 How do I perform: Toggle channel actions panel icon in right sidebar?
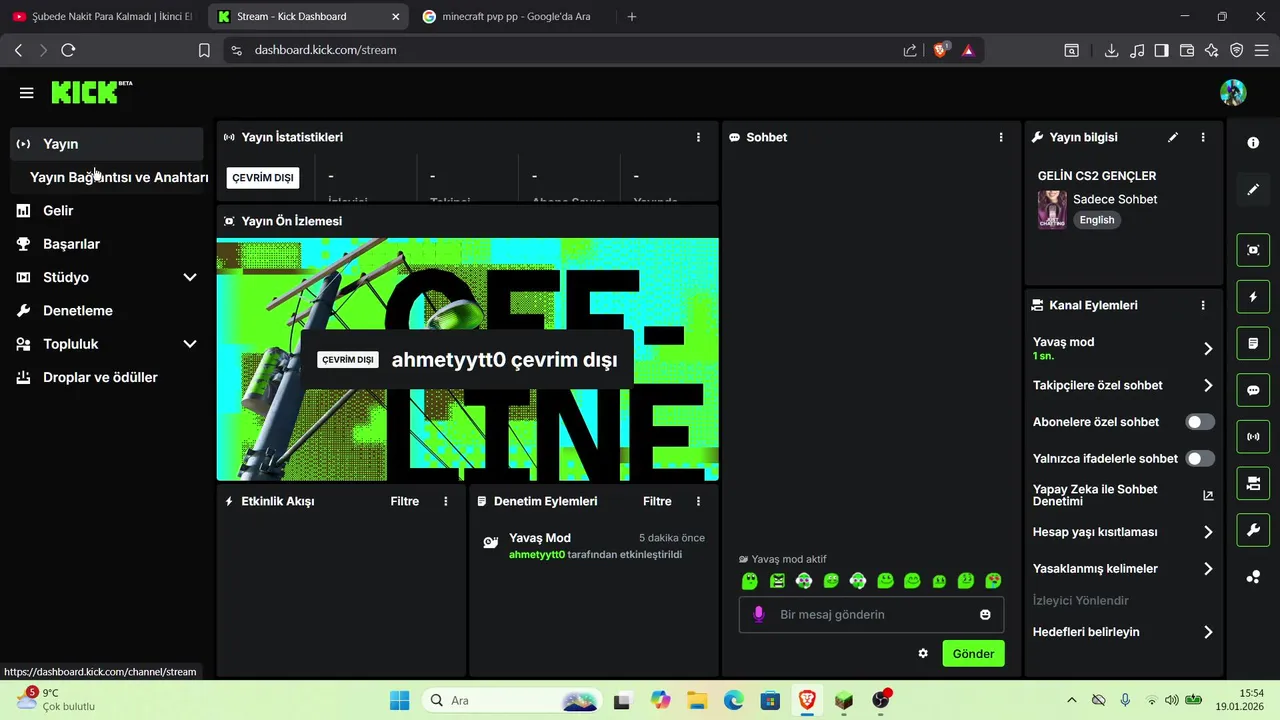1253,484
